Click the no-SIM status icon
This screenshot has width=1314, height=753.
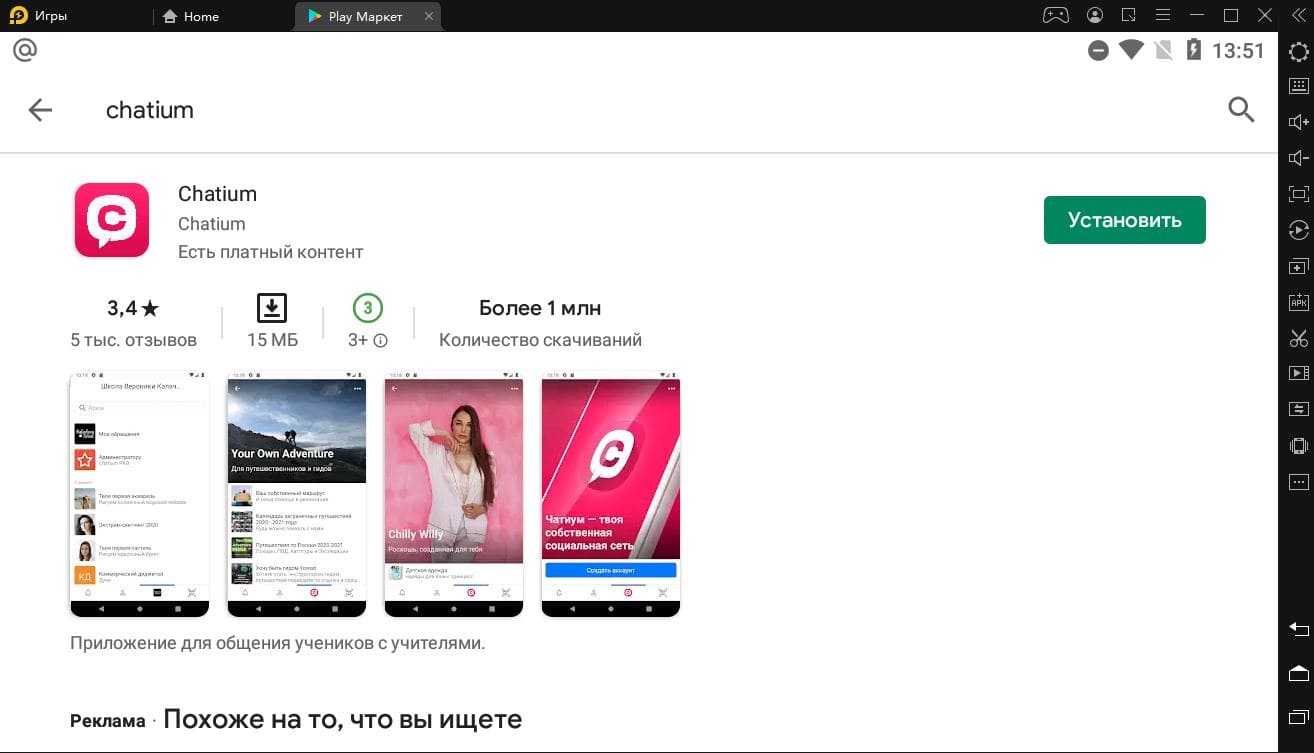[1163, 50]
